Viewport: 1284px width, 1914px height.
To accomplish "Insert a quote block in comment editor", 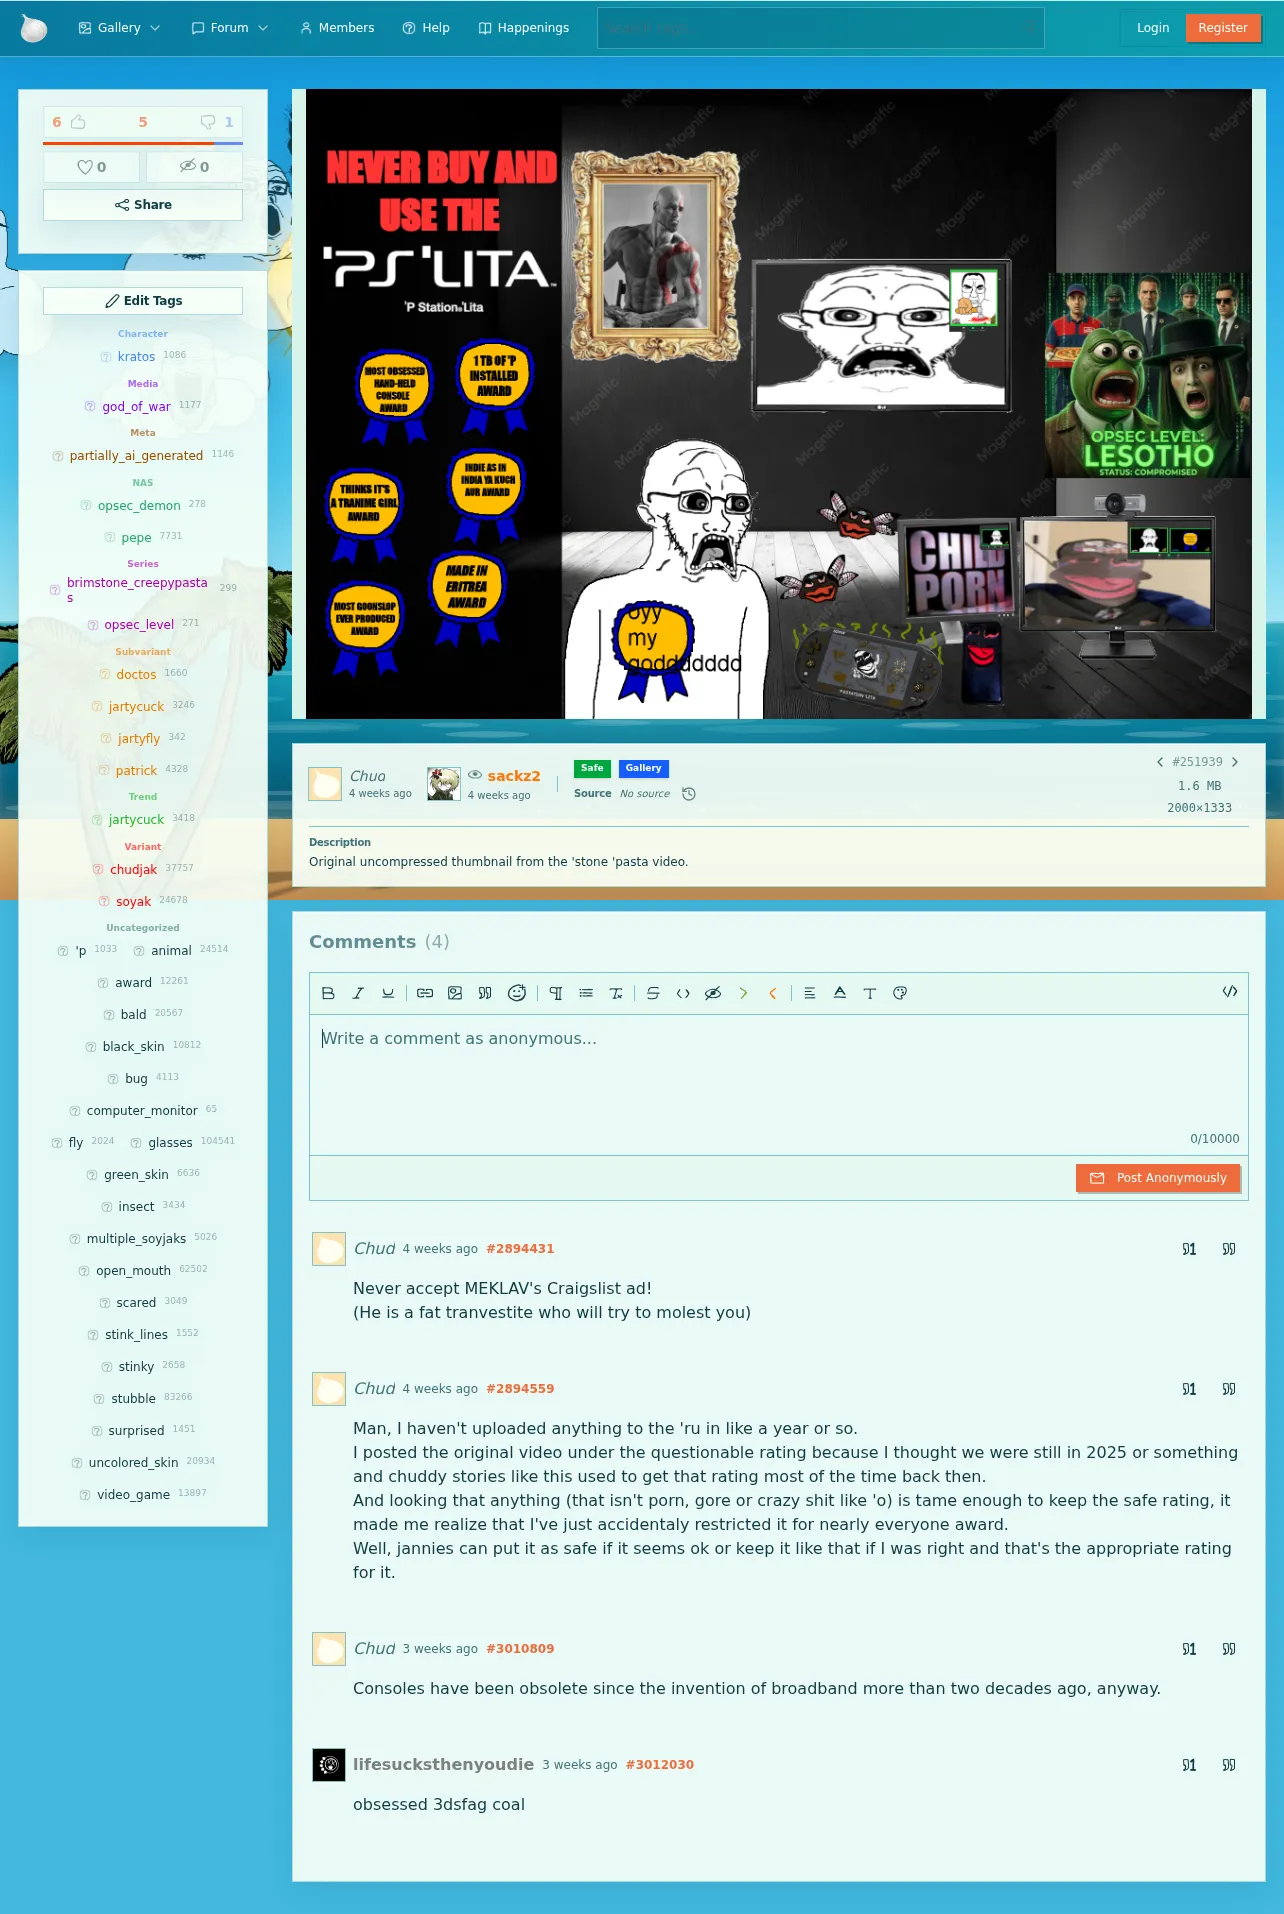I will pos(485,993).
